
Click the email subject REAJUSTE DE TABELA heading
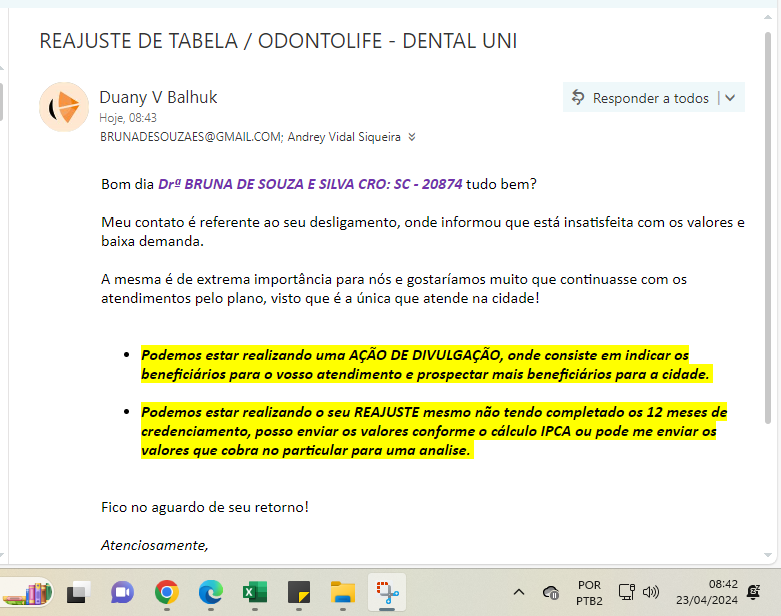click(x=278, y=41)
